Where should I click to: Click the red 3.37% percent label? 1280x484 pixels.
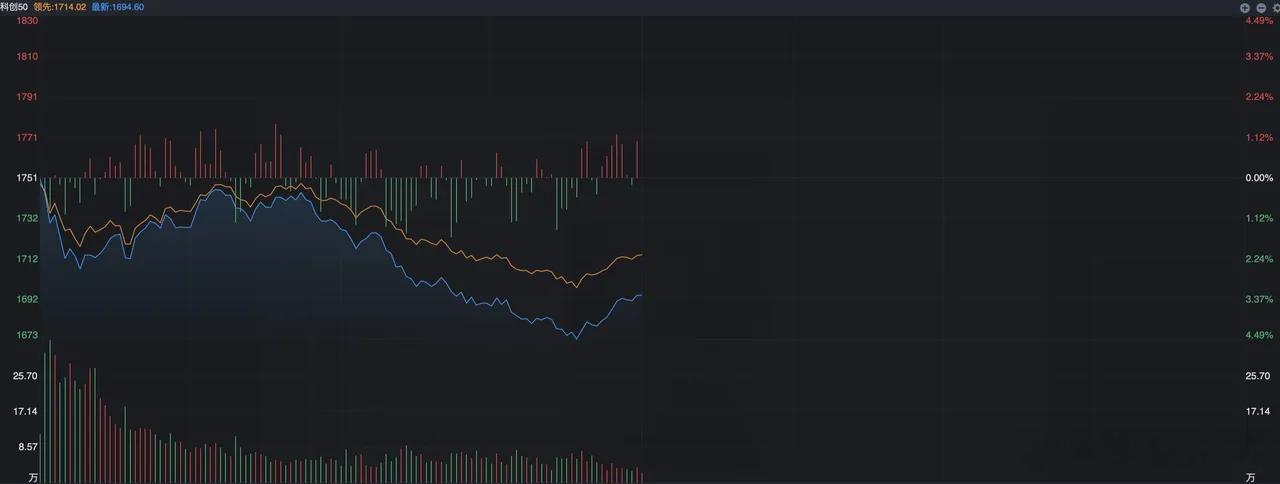point(1259,57)
